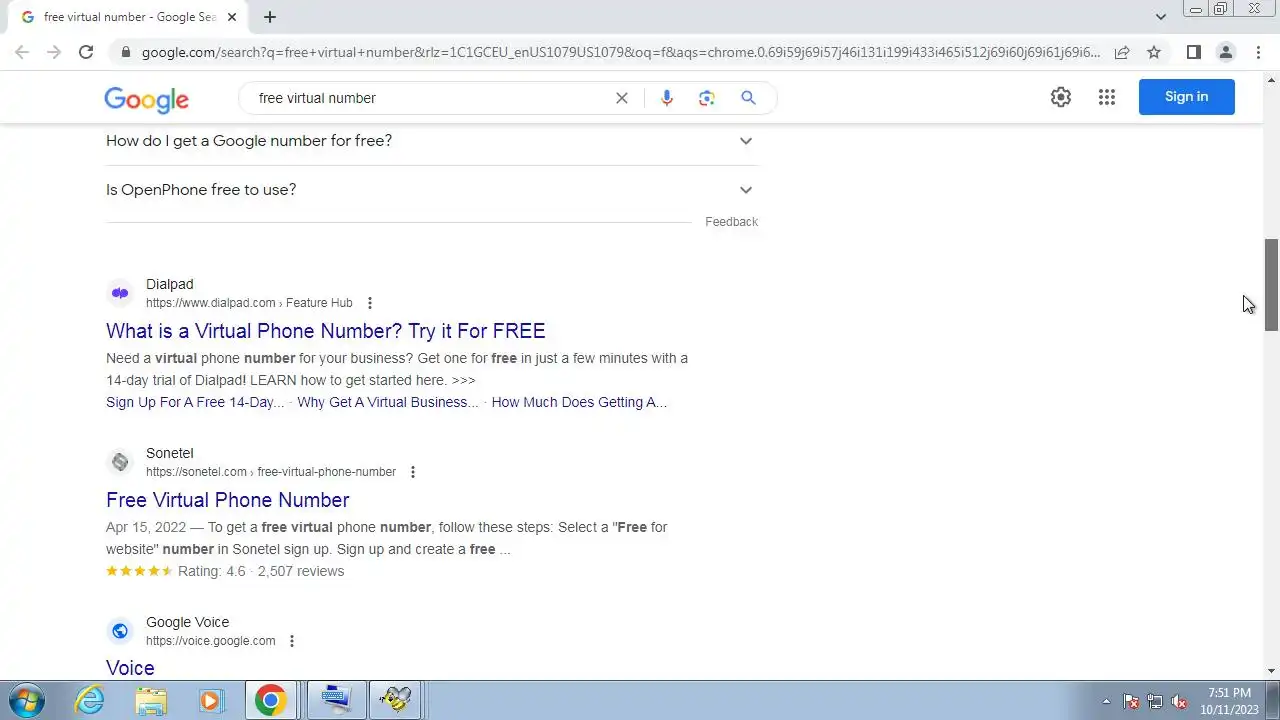
Task: Close the free virtual number tab
Action: pyautogui.click(x=232, y=17)
